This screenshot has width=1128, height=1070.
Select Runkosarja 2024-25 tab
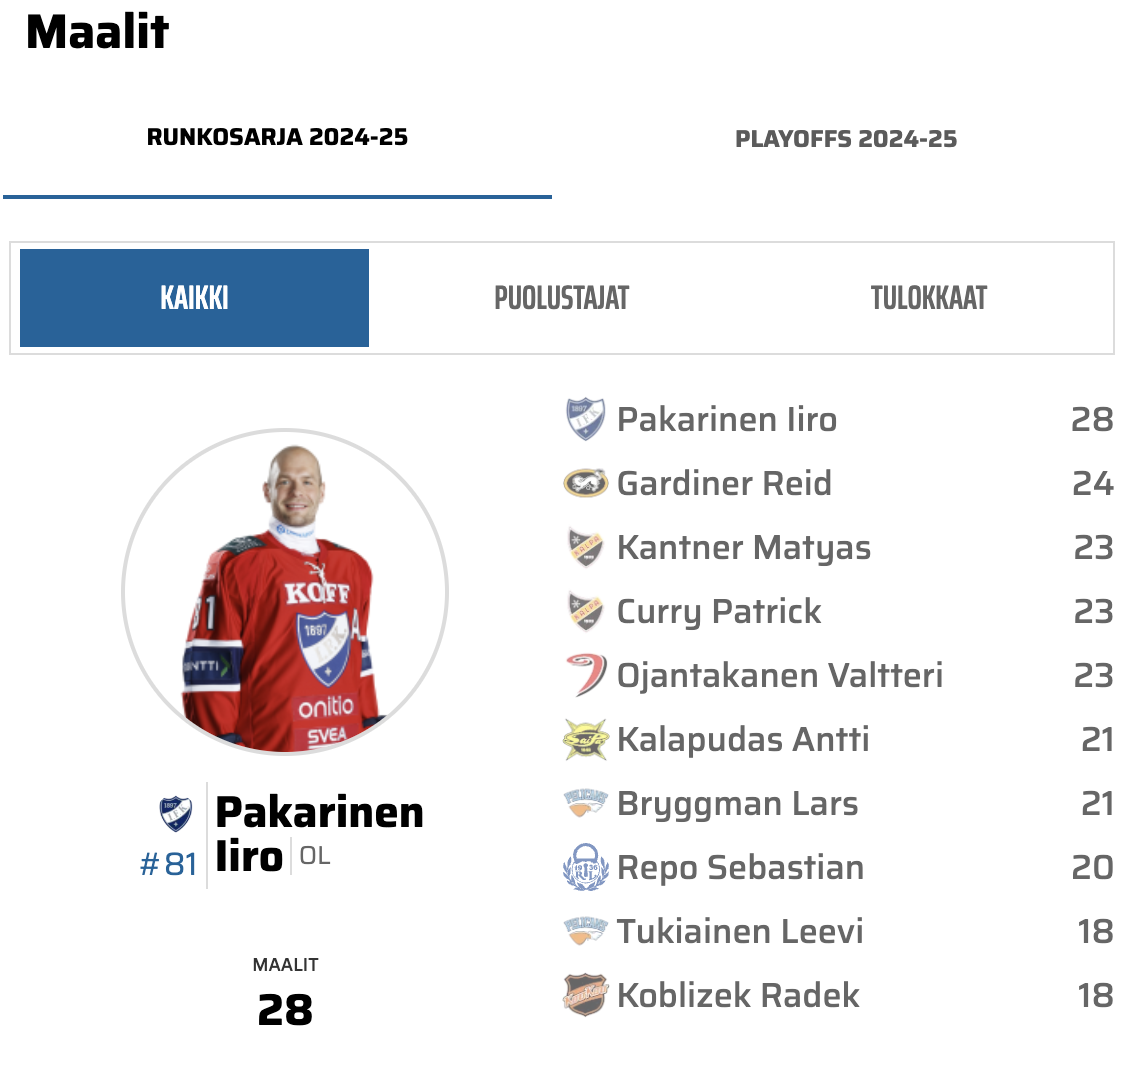pos(277,137)
